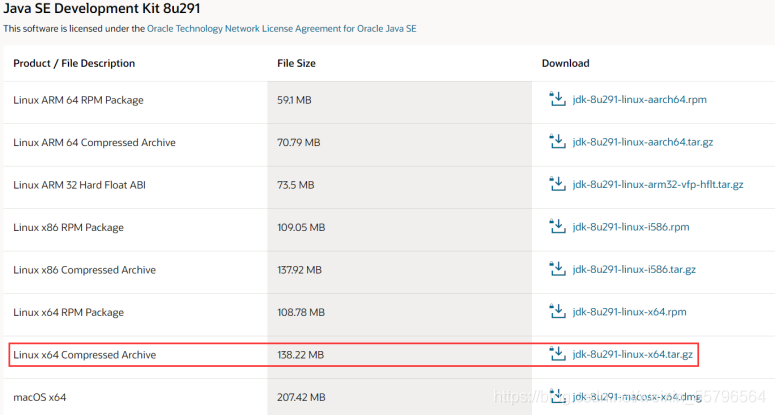Click download icon for jdk-8u291-linux-x64.rpm
The width and height of the screenshot is (775, 415).
tap(558, 311)
